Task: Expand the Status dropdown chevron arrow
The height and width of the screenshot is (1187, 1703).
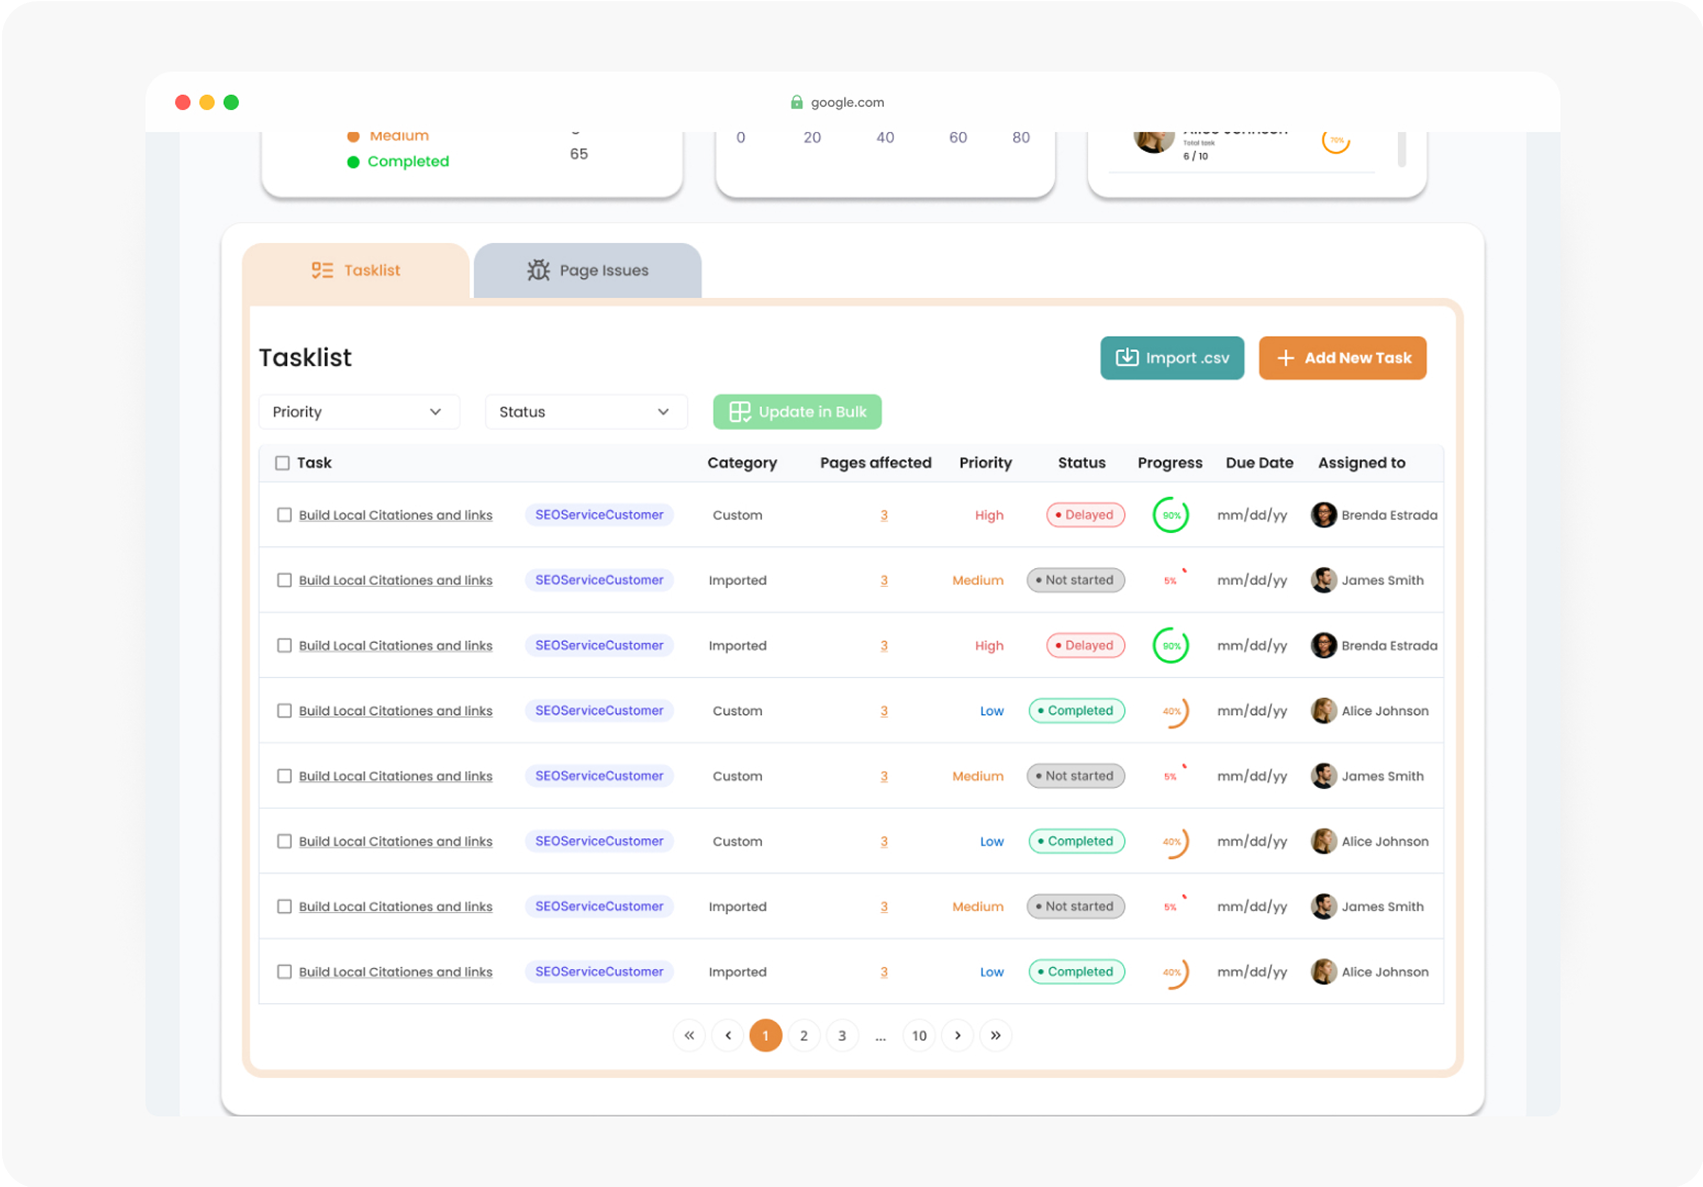Action: tap(662, 411)
